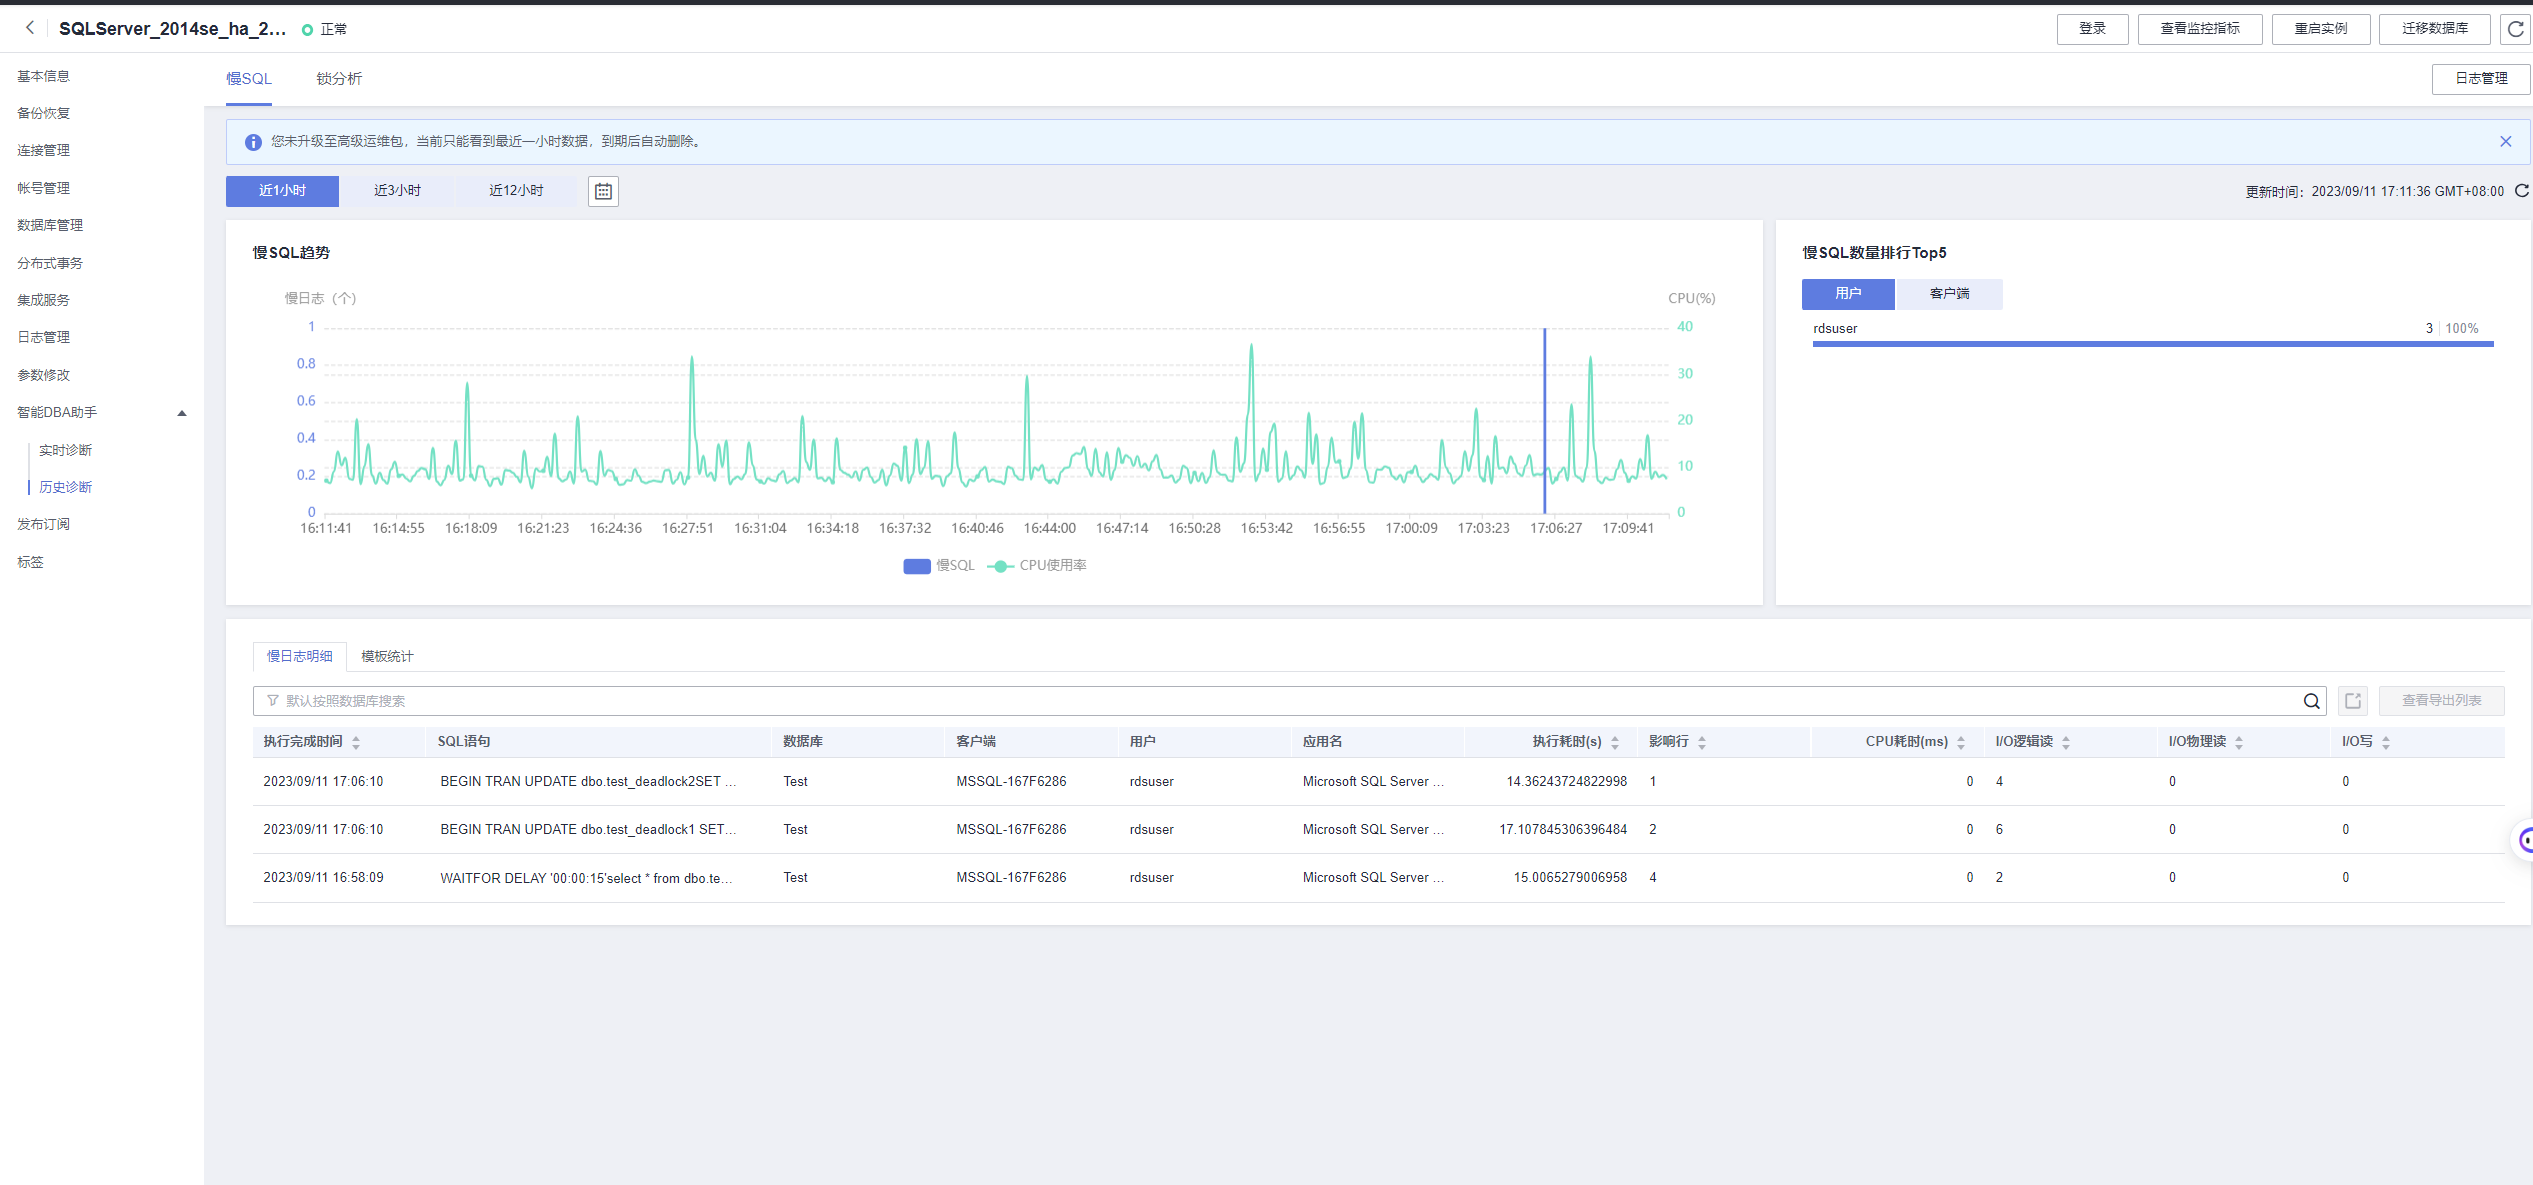Click the export slow log icon
Screen dimensions: 2533x1185
2353,701
